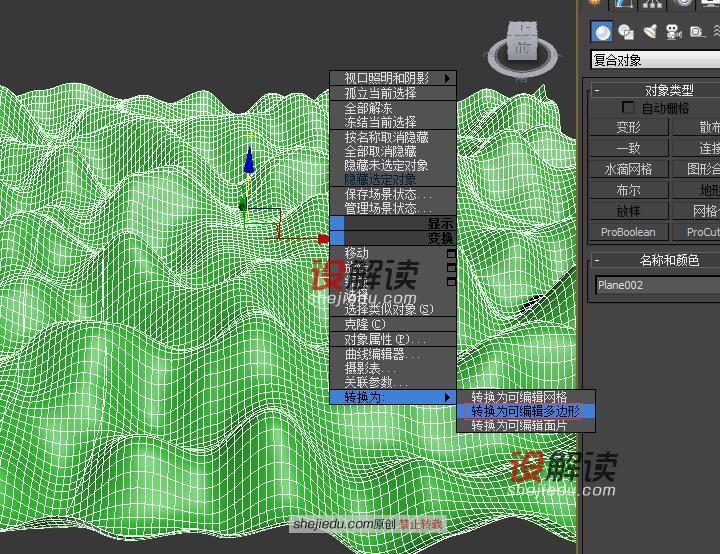The image size is (720, 554).
Task: Select the Cameras category icon
Action: 674,32
